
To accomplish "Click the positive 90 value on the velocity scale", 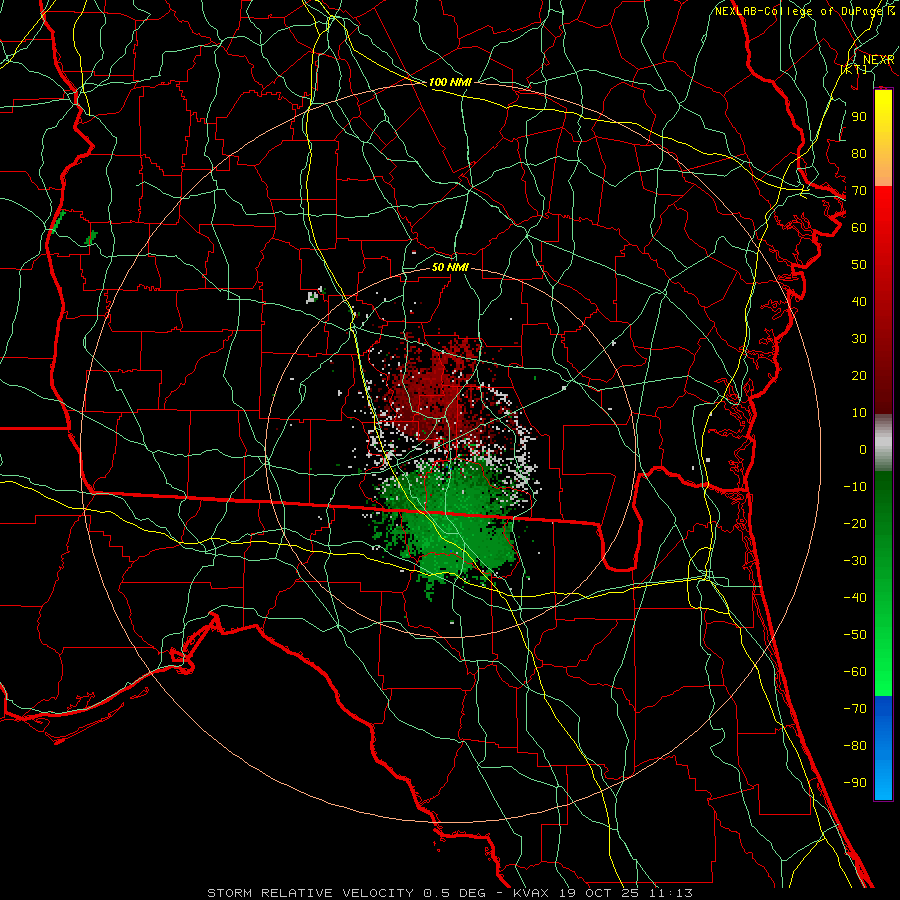I will click(859, 117).
